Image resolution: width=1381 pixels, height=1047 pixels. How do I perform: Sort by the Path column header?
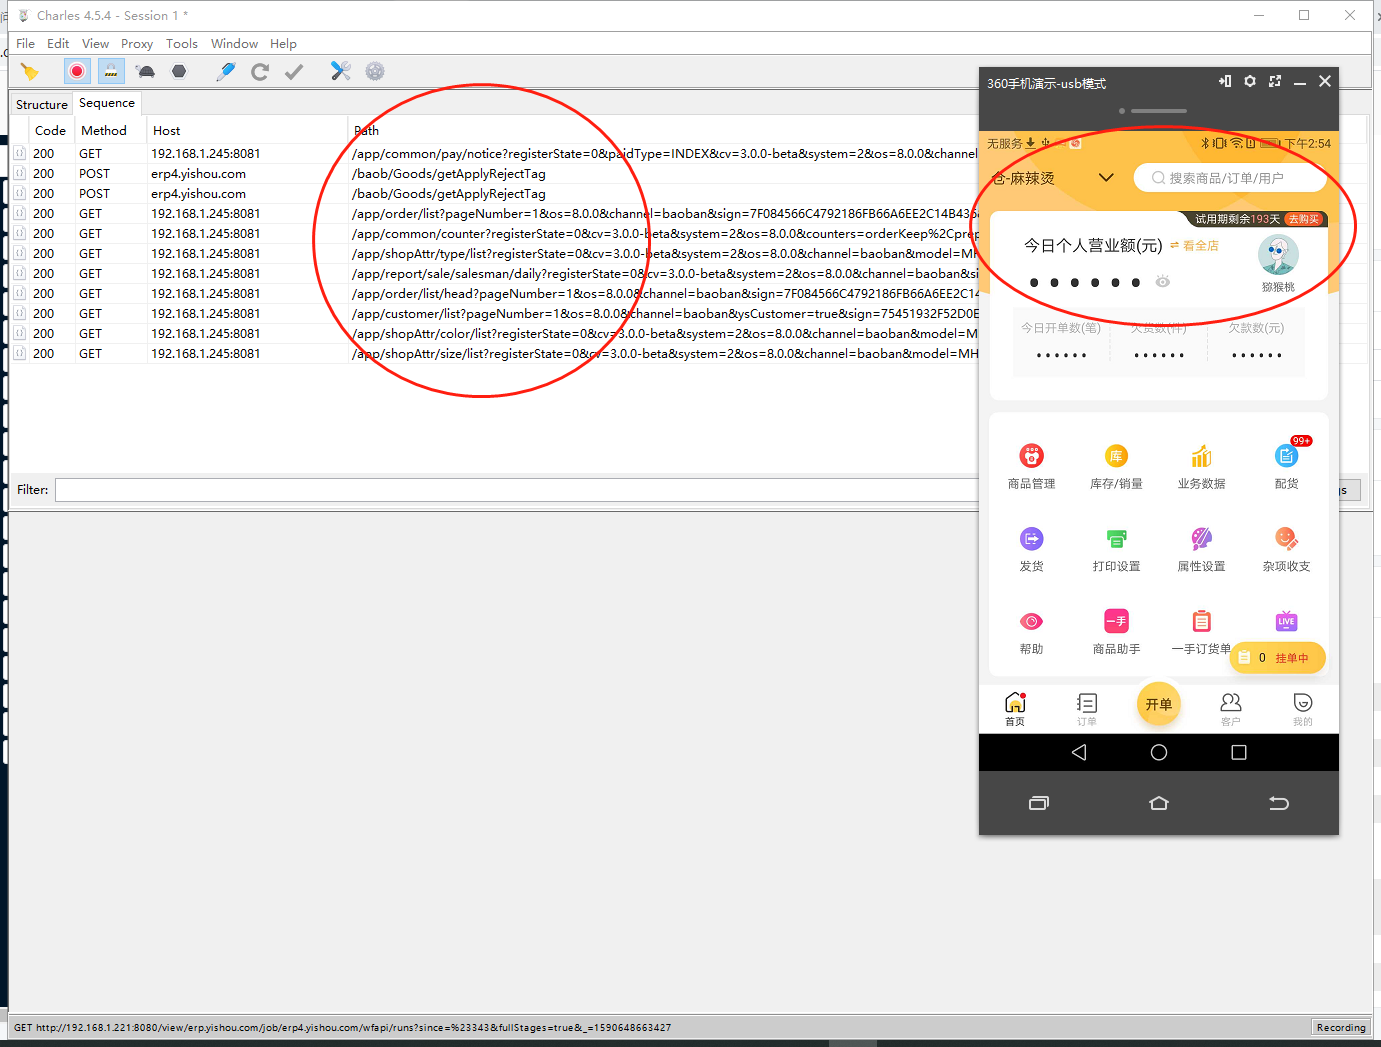[x=366, y=131]
